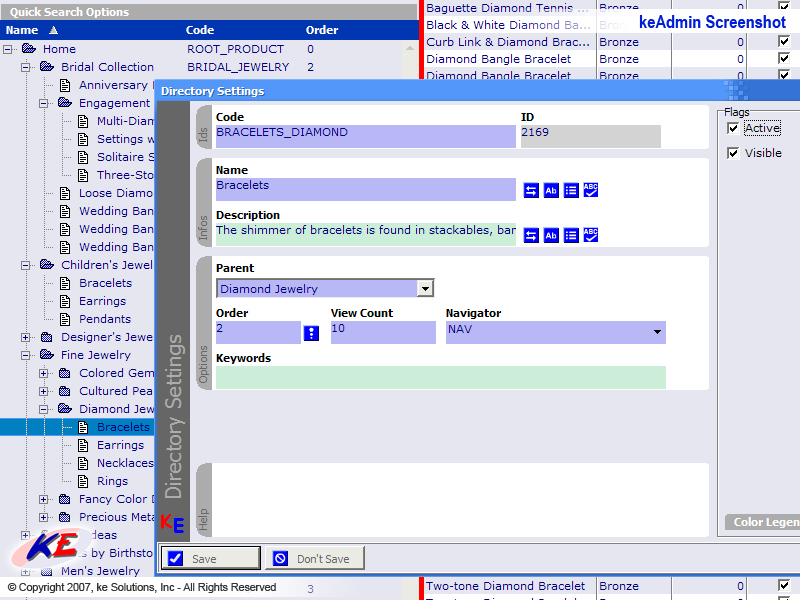800x600 pixels.
Task: Select Earrings under Diamond Jewelry in tree
Action: [120, 445]
